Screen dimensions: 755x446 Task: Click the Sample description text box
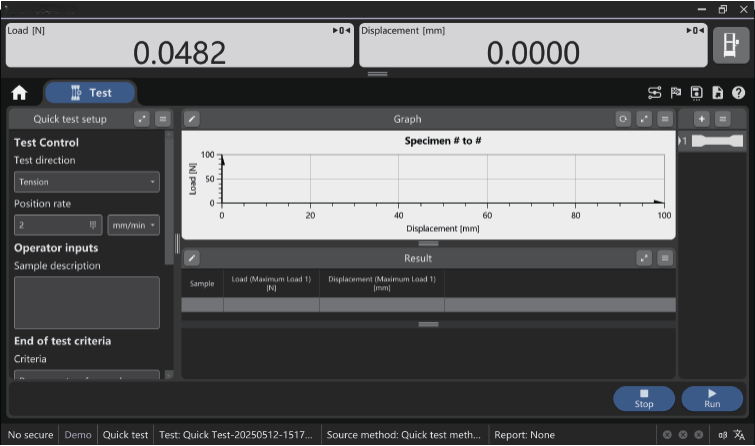[x=86, y=302]
